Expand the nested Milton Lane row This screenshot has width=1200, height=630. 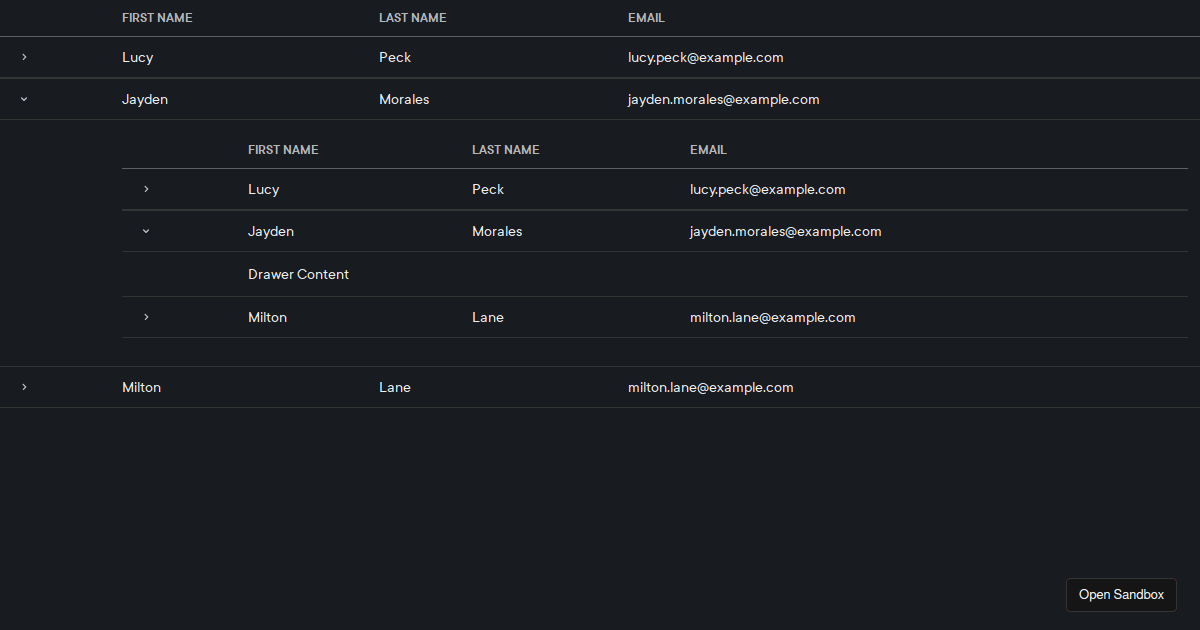tap(146, 317)
